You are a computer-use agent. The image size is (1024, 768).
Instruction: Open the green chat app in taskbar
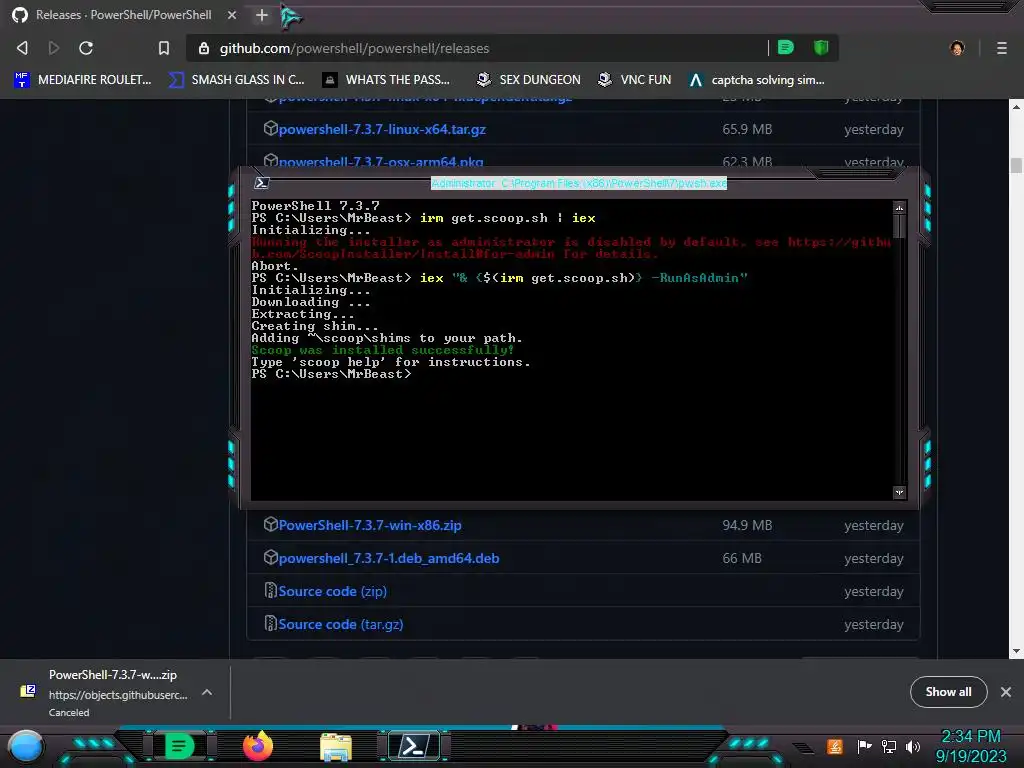tap(179, 746)
